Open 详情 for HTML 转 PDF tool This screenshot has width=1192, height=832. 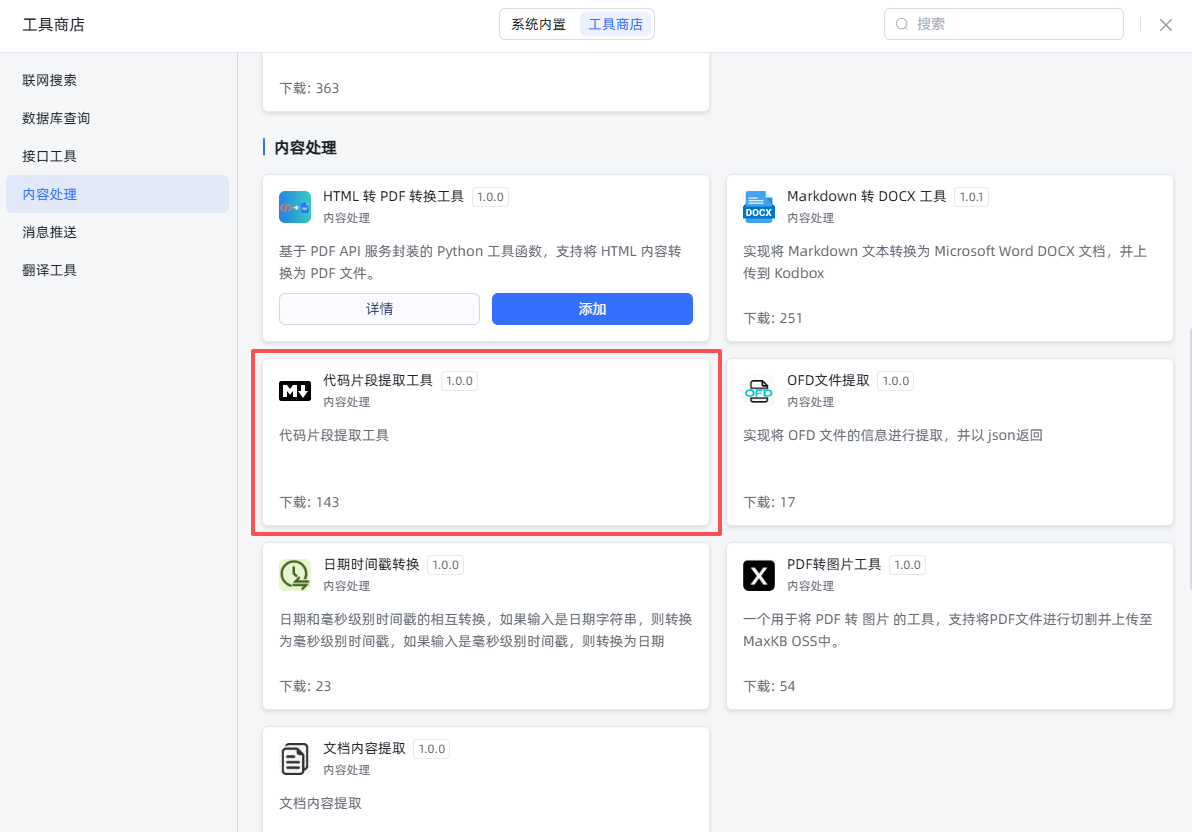tap(379, 309)
